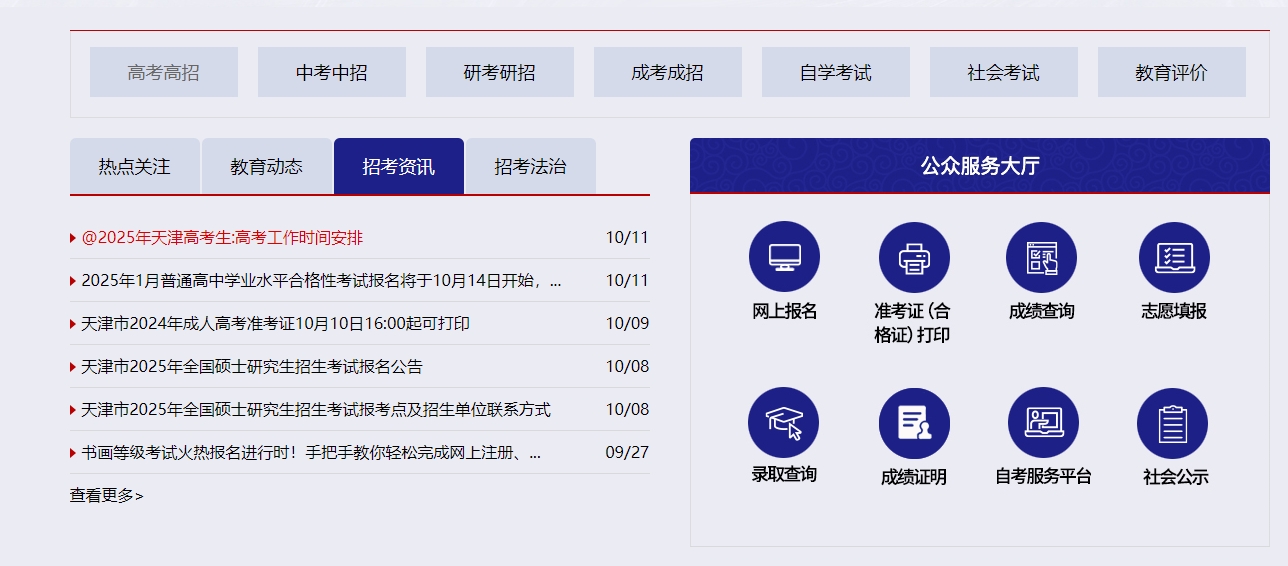Open the 成绩证明 document icon
The width and height of the screenshot is (1288, 566).
(913, 422)
